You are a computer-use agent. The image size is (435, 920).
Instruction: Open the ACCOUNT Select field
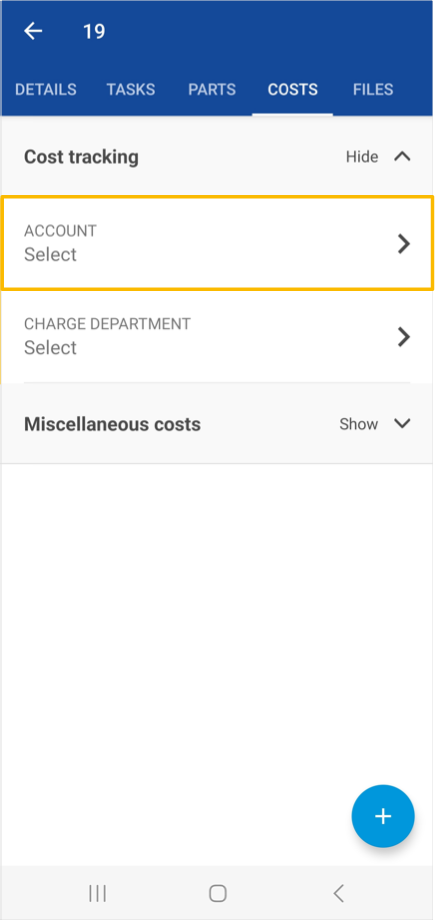217,243
